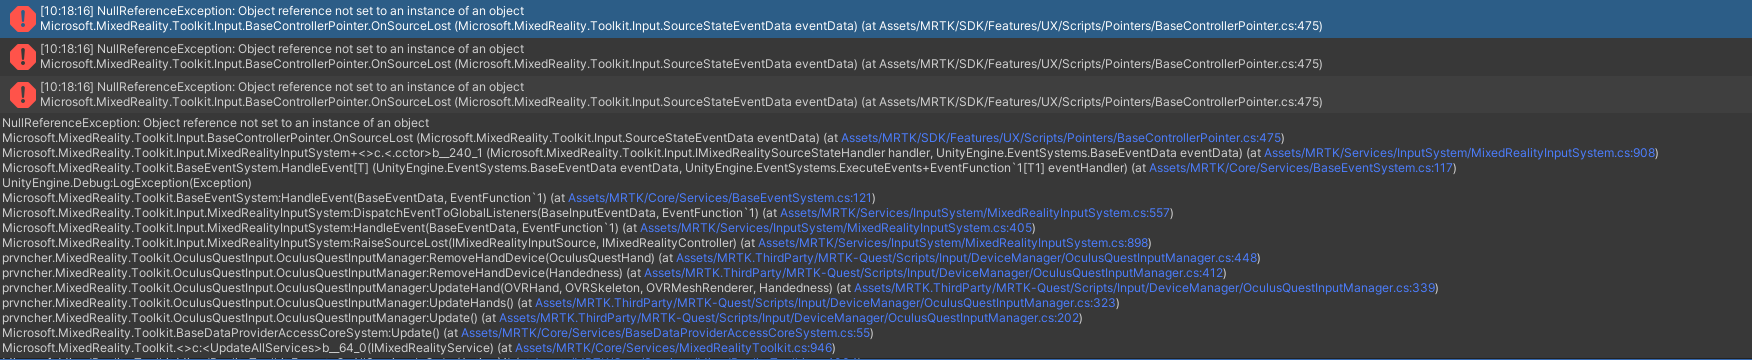
Task: Jump to OculusQuestInputManager.cs:339 link
Action: (x=1144, y=288)
